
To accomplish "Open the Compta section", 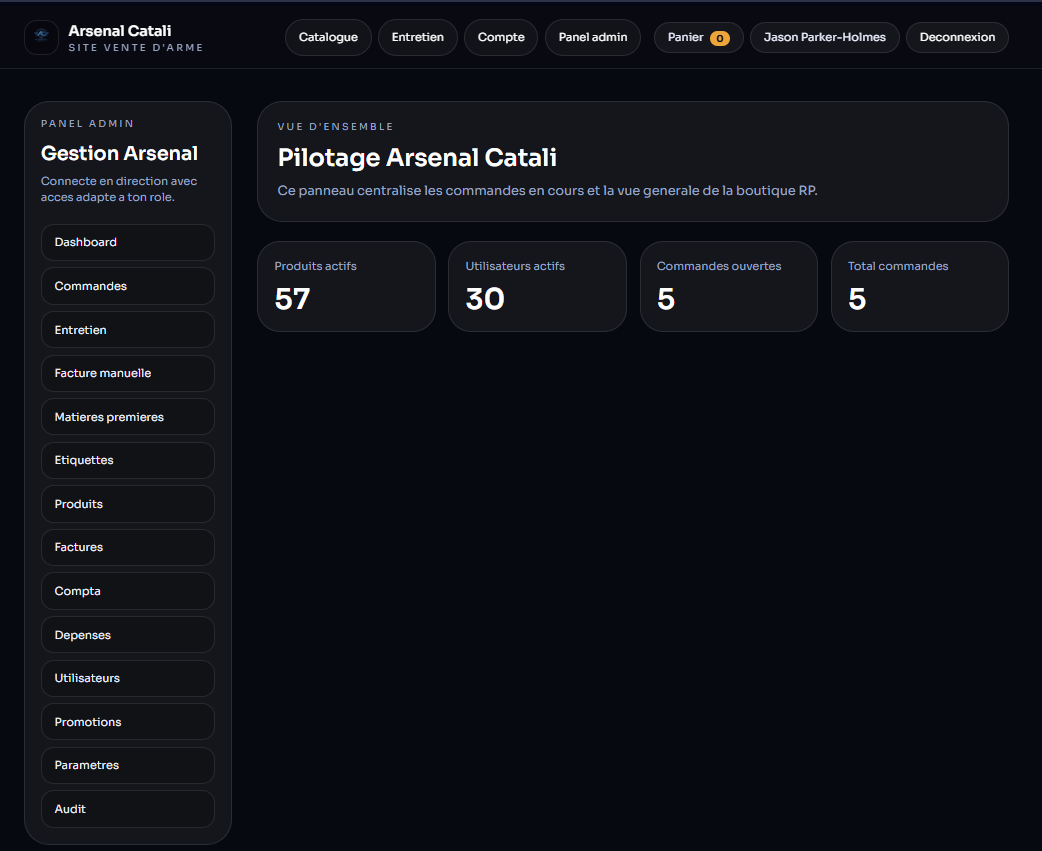I will pyautogui.click(x=128, y=591).
